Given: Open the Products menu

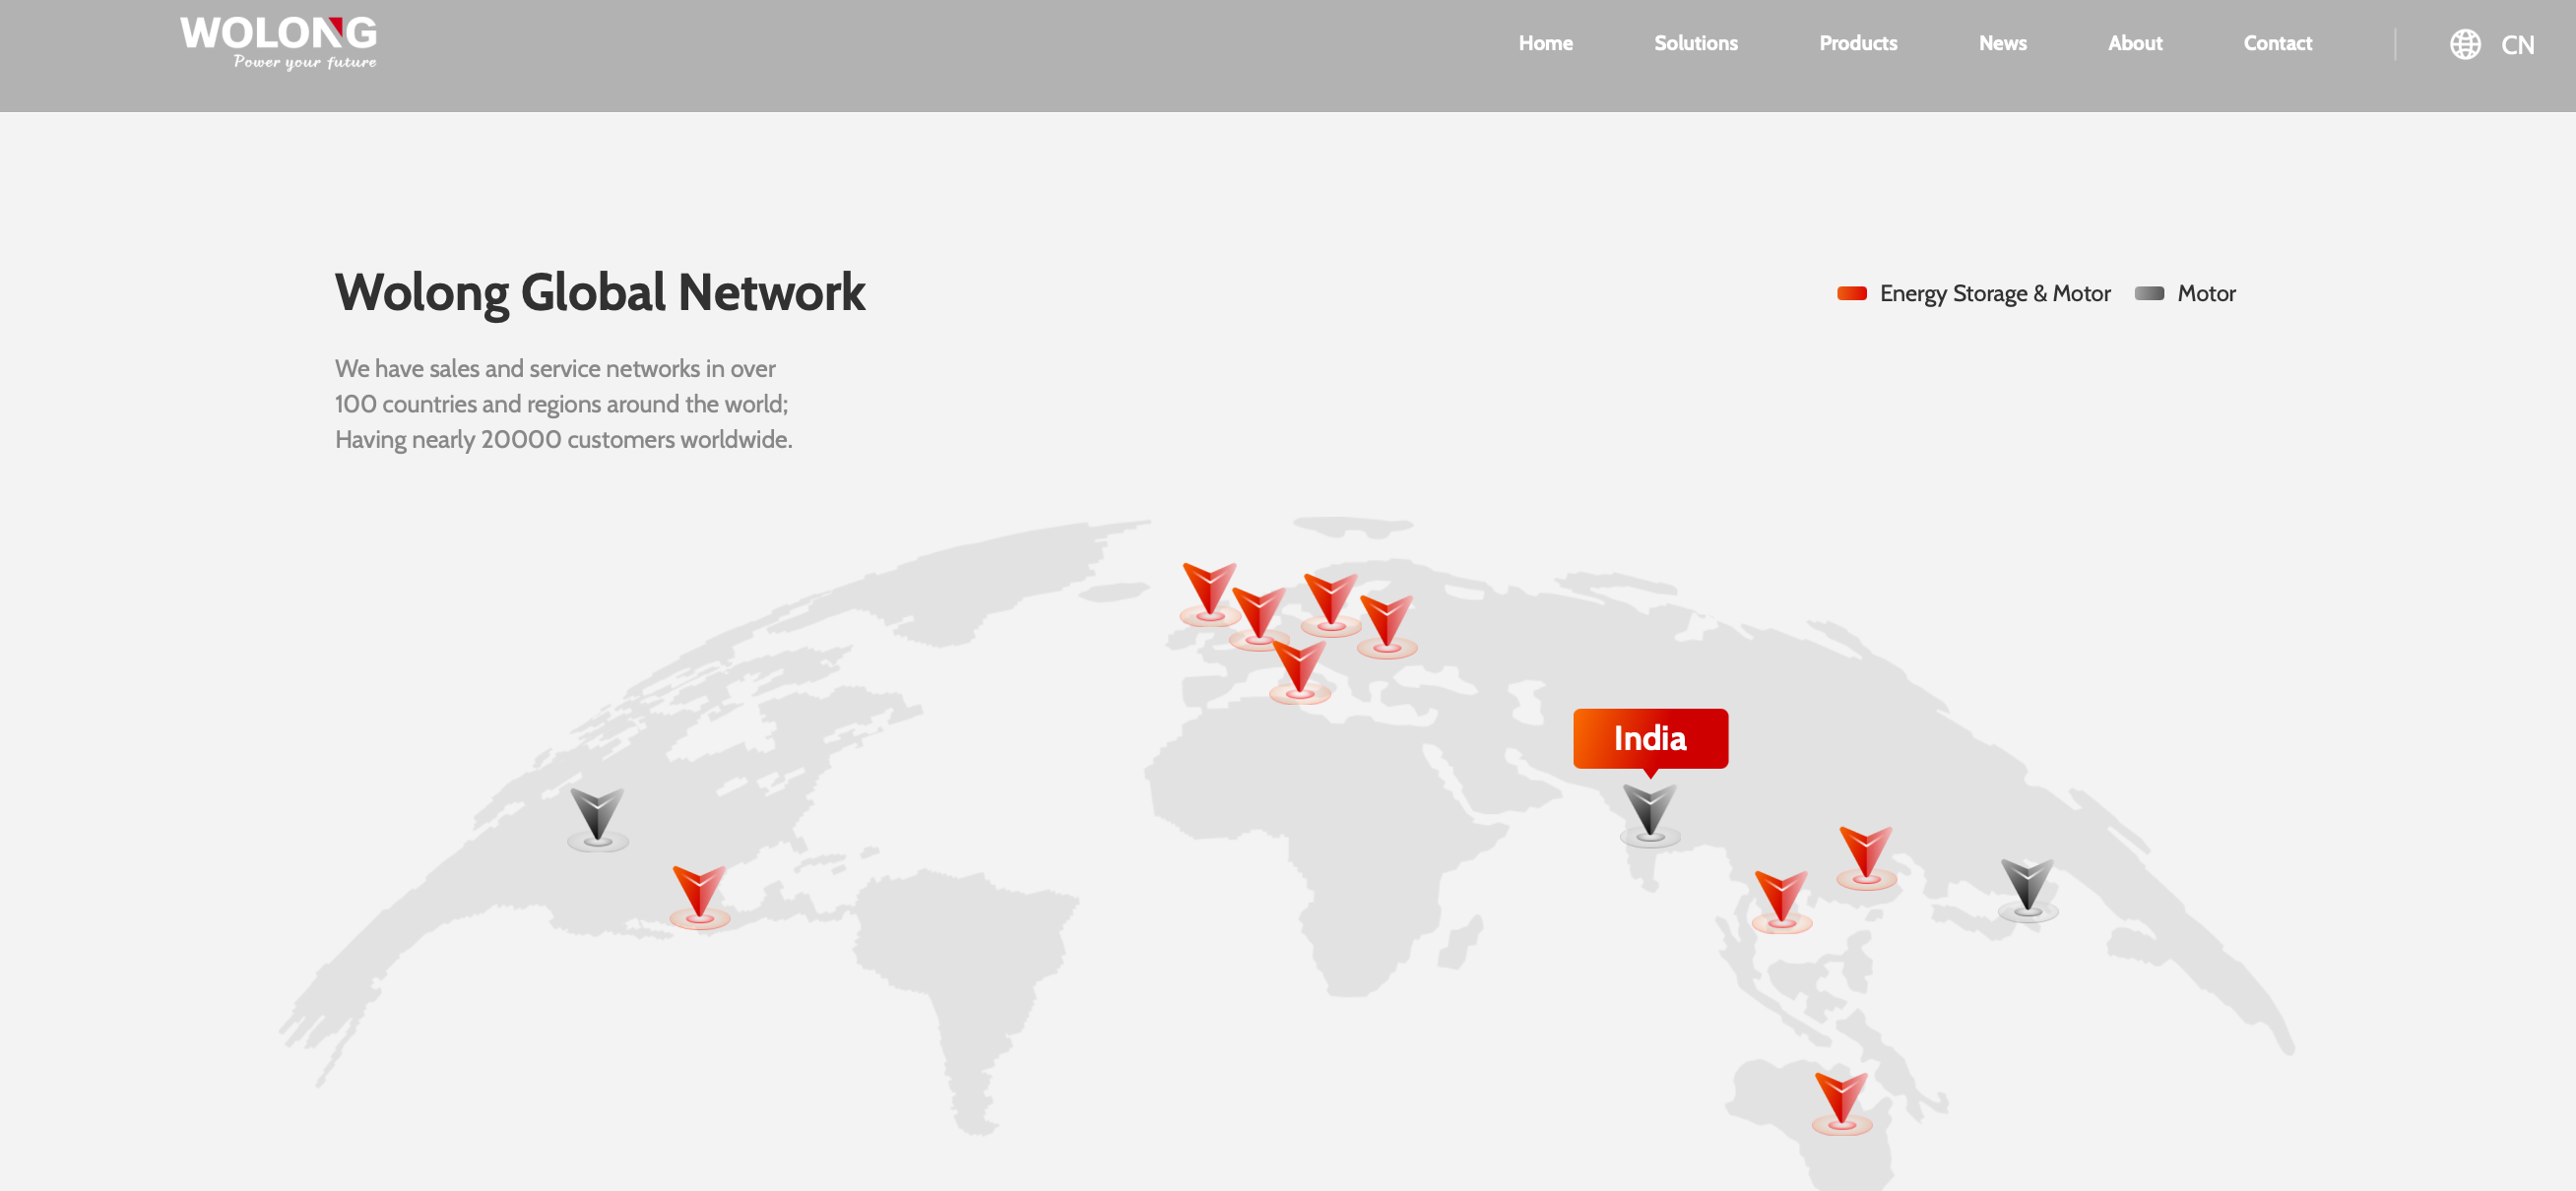Looking at the screenshot, I should click(x=1857, y=43).
